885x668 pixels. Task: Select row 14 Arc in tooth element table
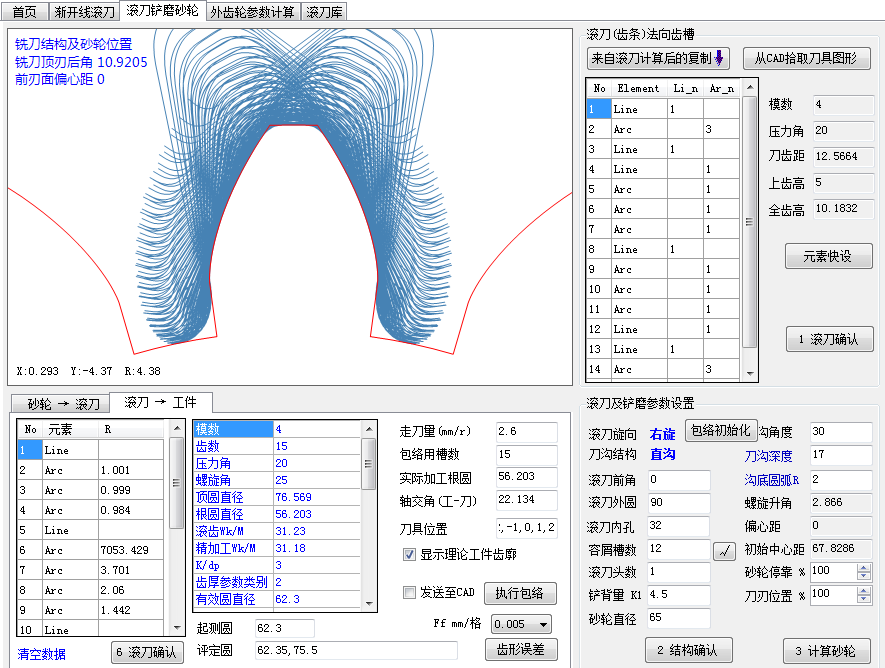(x=663, y=369)
